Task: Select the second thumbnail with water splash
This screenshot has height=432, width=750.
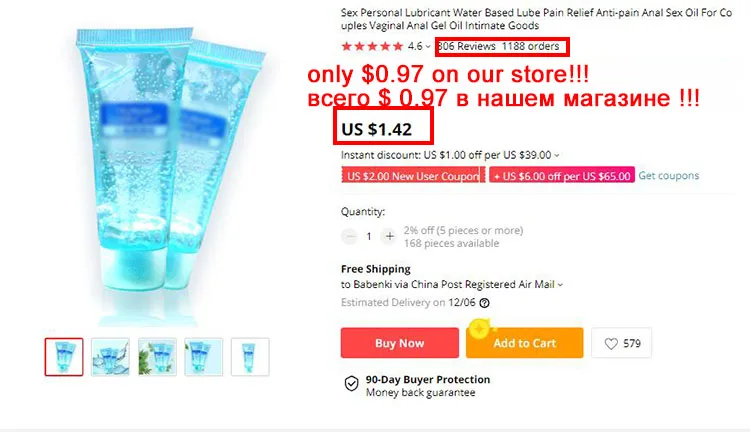Action: coord(110,357)
